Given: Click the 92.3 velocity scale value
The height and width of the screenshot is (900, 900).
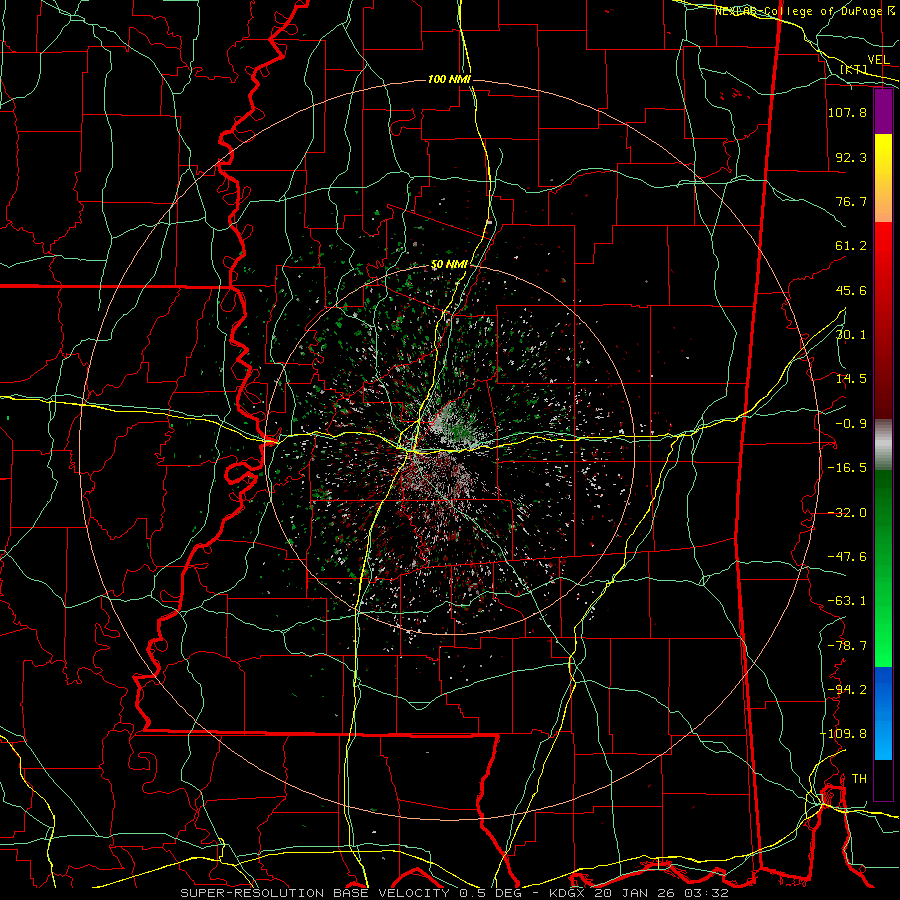Looking at the screenshot, I should coord(851,157).
